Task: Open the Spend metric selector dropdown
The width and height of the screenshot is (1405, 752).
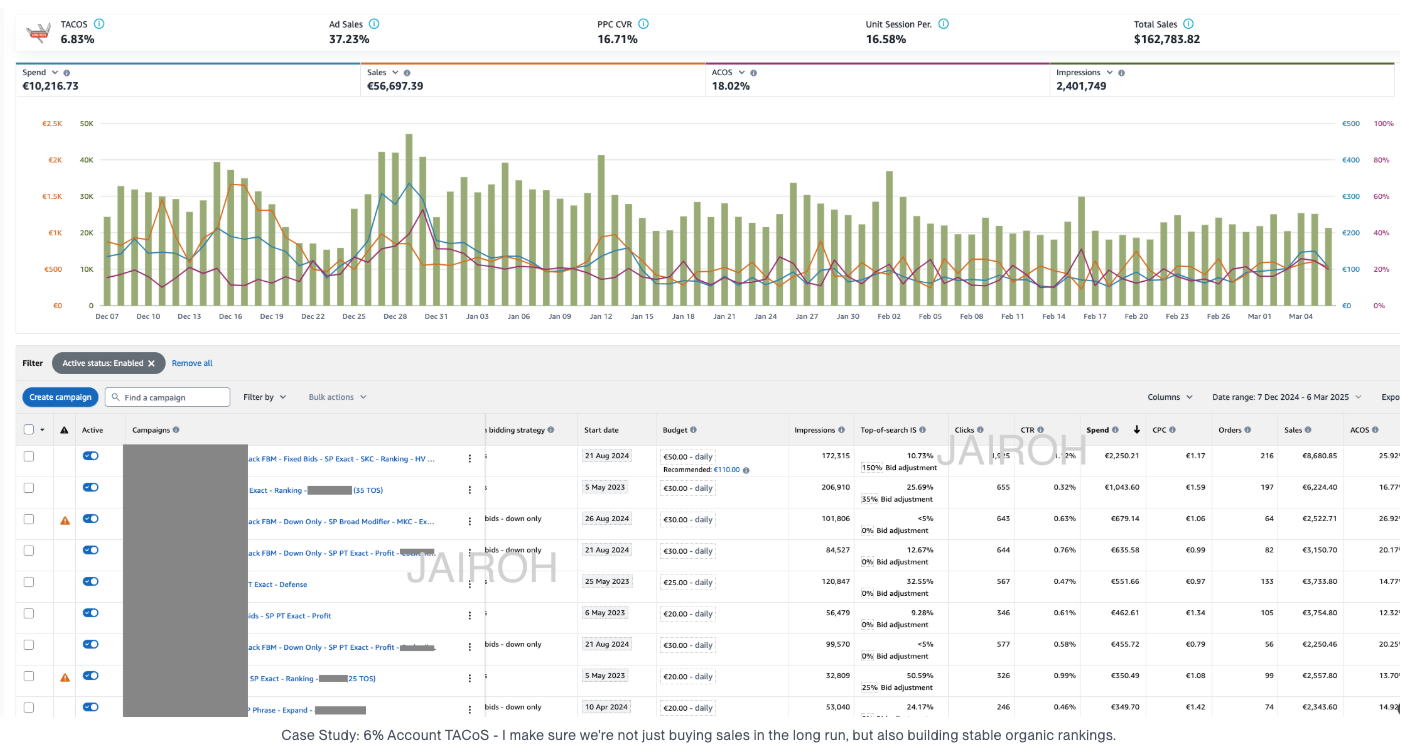Action: [x=55, y=73]
